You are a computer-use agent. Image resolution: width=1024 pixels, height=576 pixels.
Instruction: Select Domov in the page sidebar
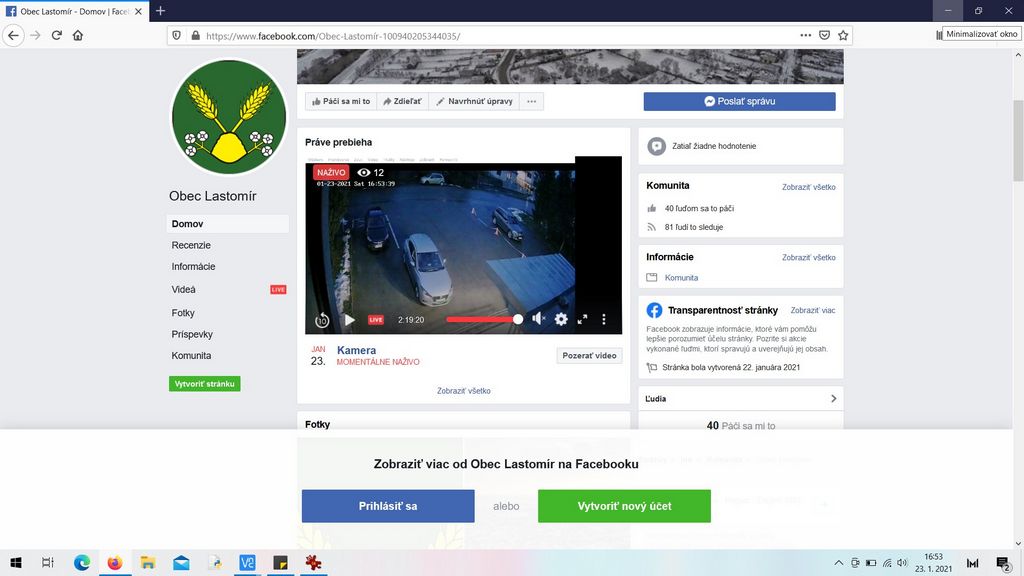(227, 223)
